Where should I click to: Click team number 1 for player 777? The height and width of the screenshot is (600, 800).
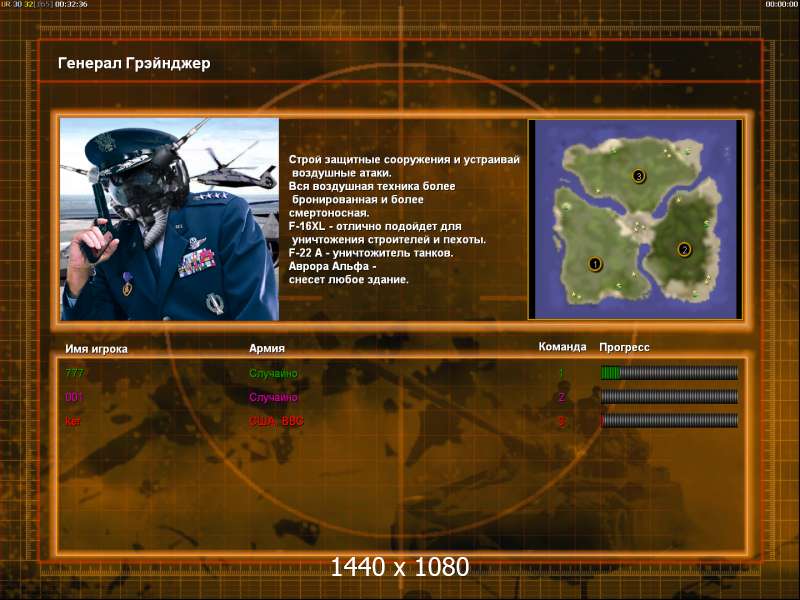pyautogui.click(x=561, y=373)
